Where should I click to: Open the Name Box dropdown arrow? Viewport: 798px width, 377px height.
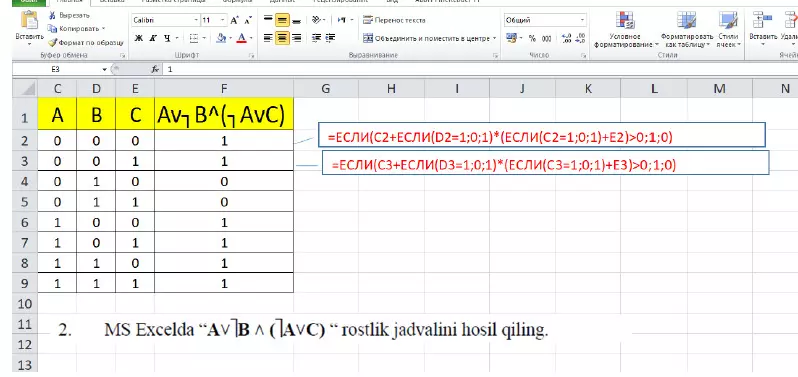[x=105, y=69]
